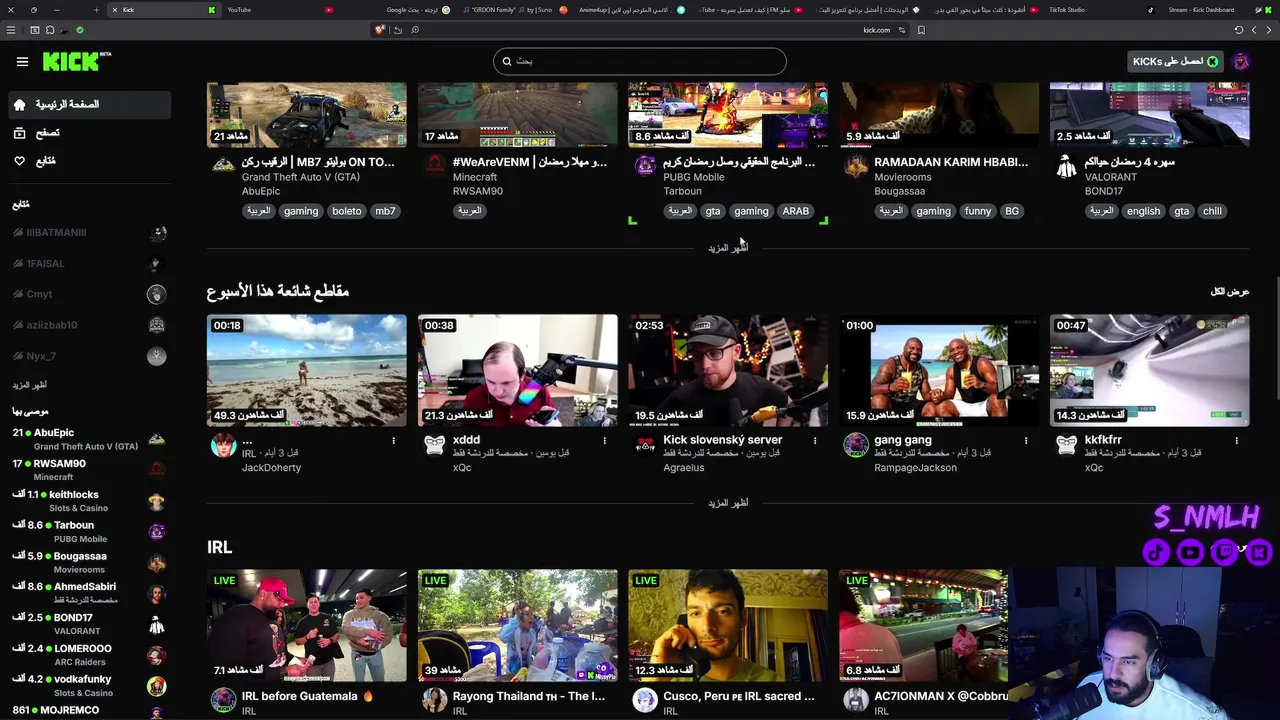This screenshot has width=1280, height=720.
Task: Click the BOND17 avatar in sidebar
Action: pyautogui.click(x=156, y=625)
